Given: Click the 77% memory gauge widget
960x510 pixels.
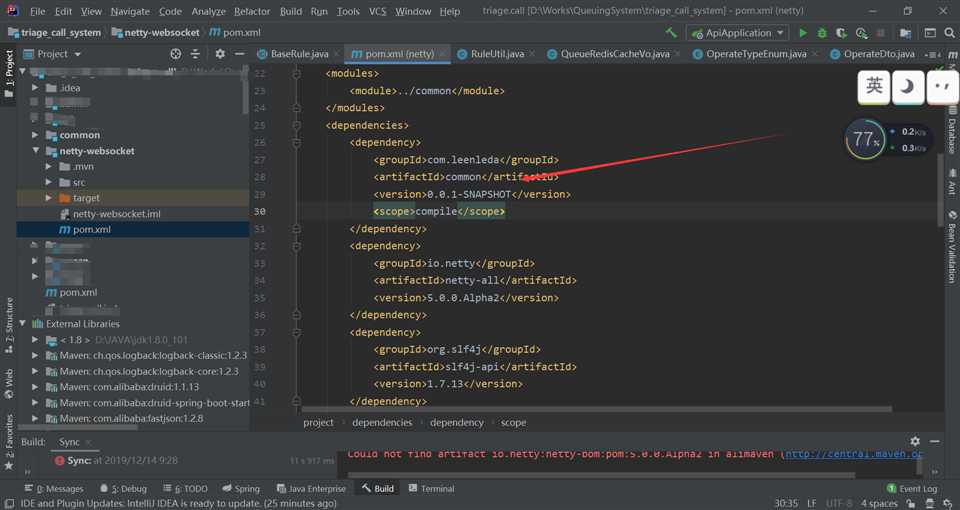Looking at the screenshot, I should [x=865, y=140].
